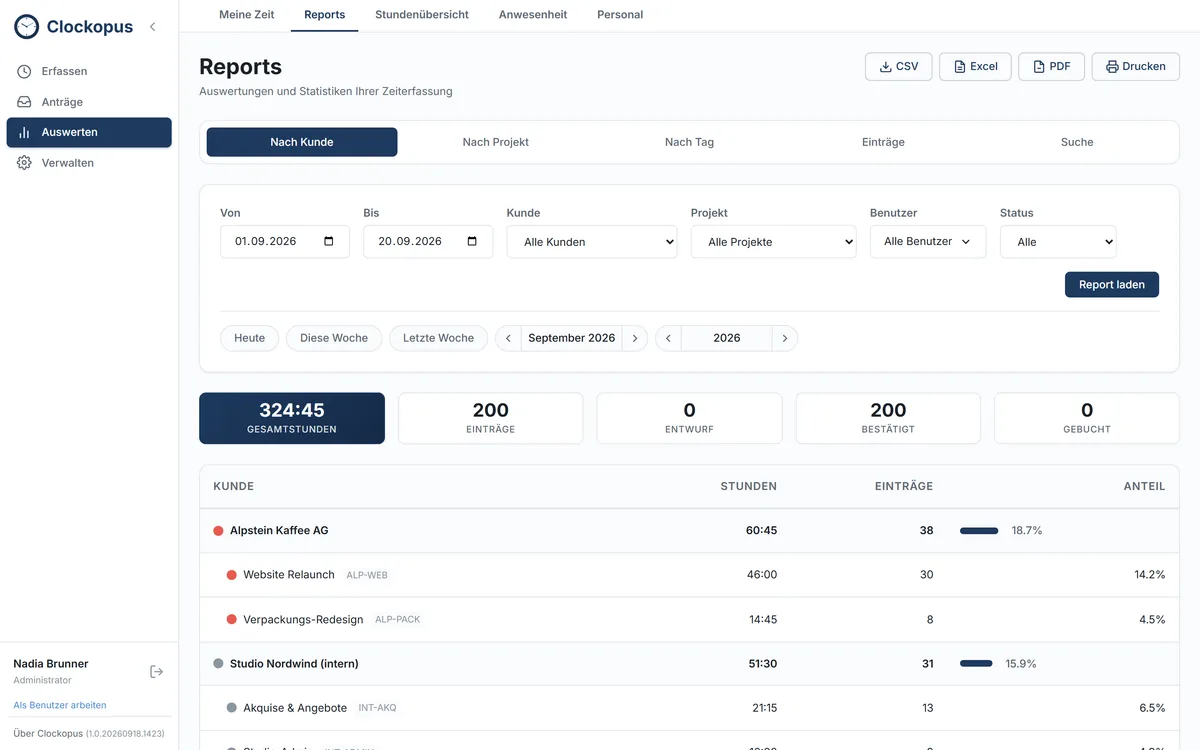Screen dimensions: 1200x750
Task: Apply the Diese Woche quick filter
Action: point(334,338)
